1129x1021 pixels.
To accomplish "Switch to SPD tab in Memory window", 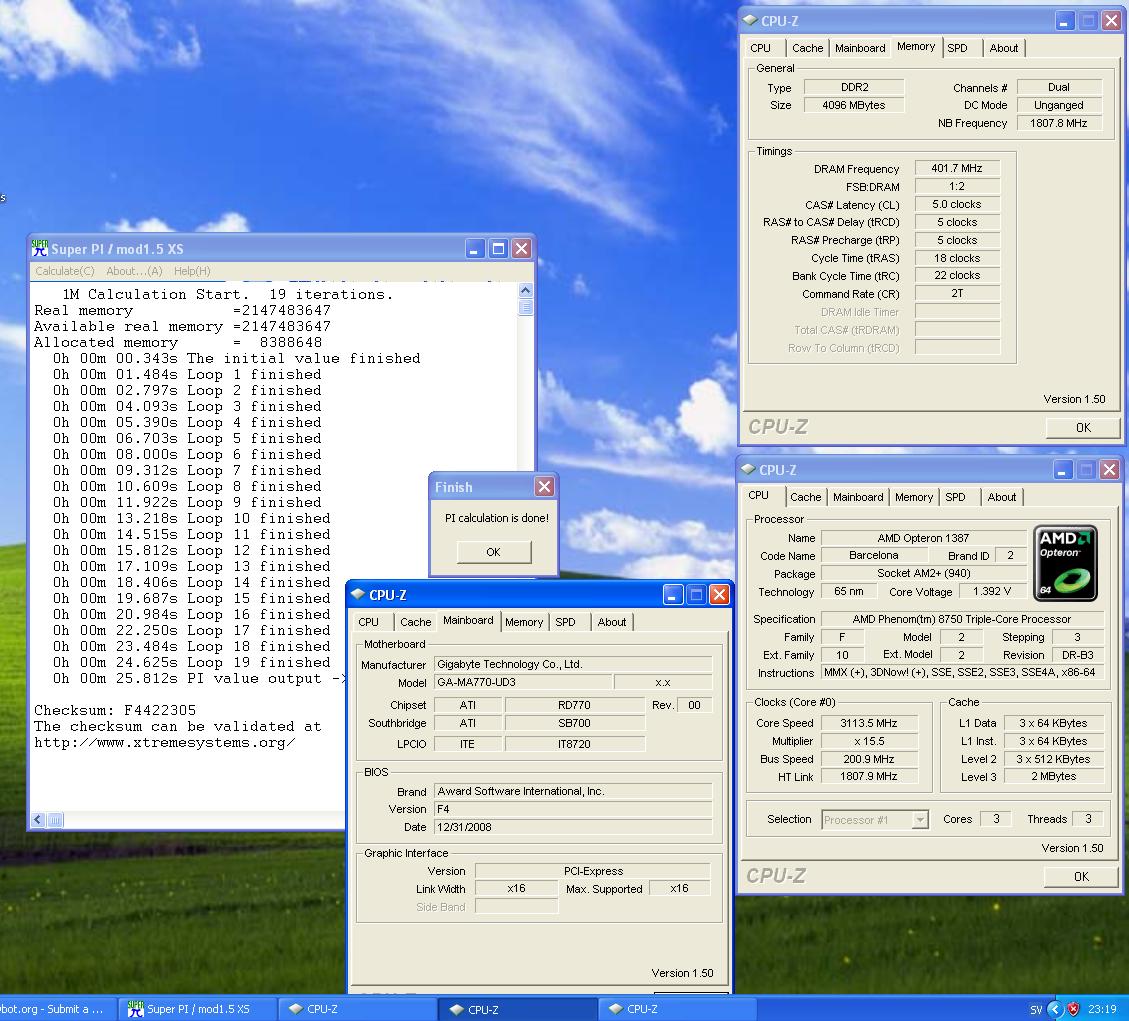I will pos(957,48).
